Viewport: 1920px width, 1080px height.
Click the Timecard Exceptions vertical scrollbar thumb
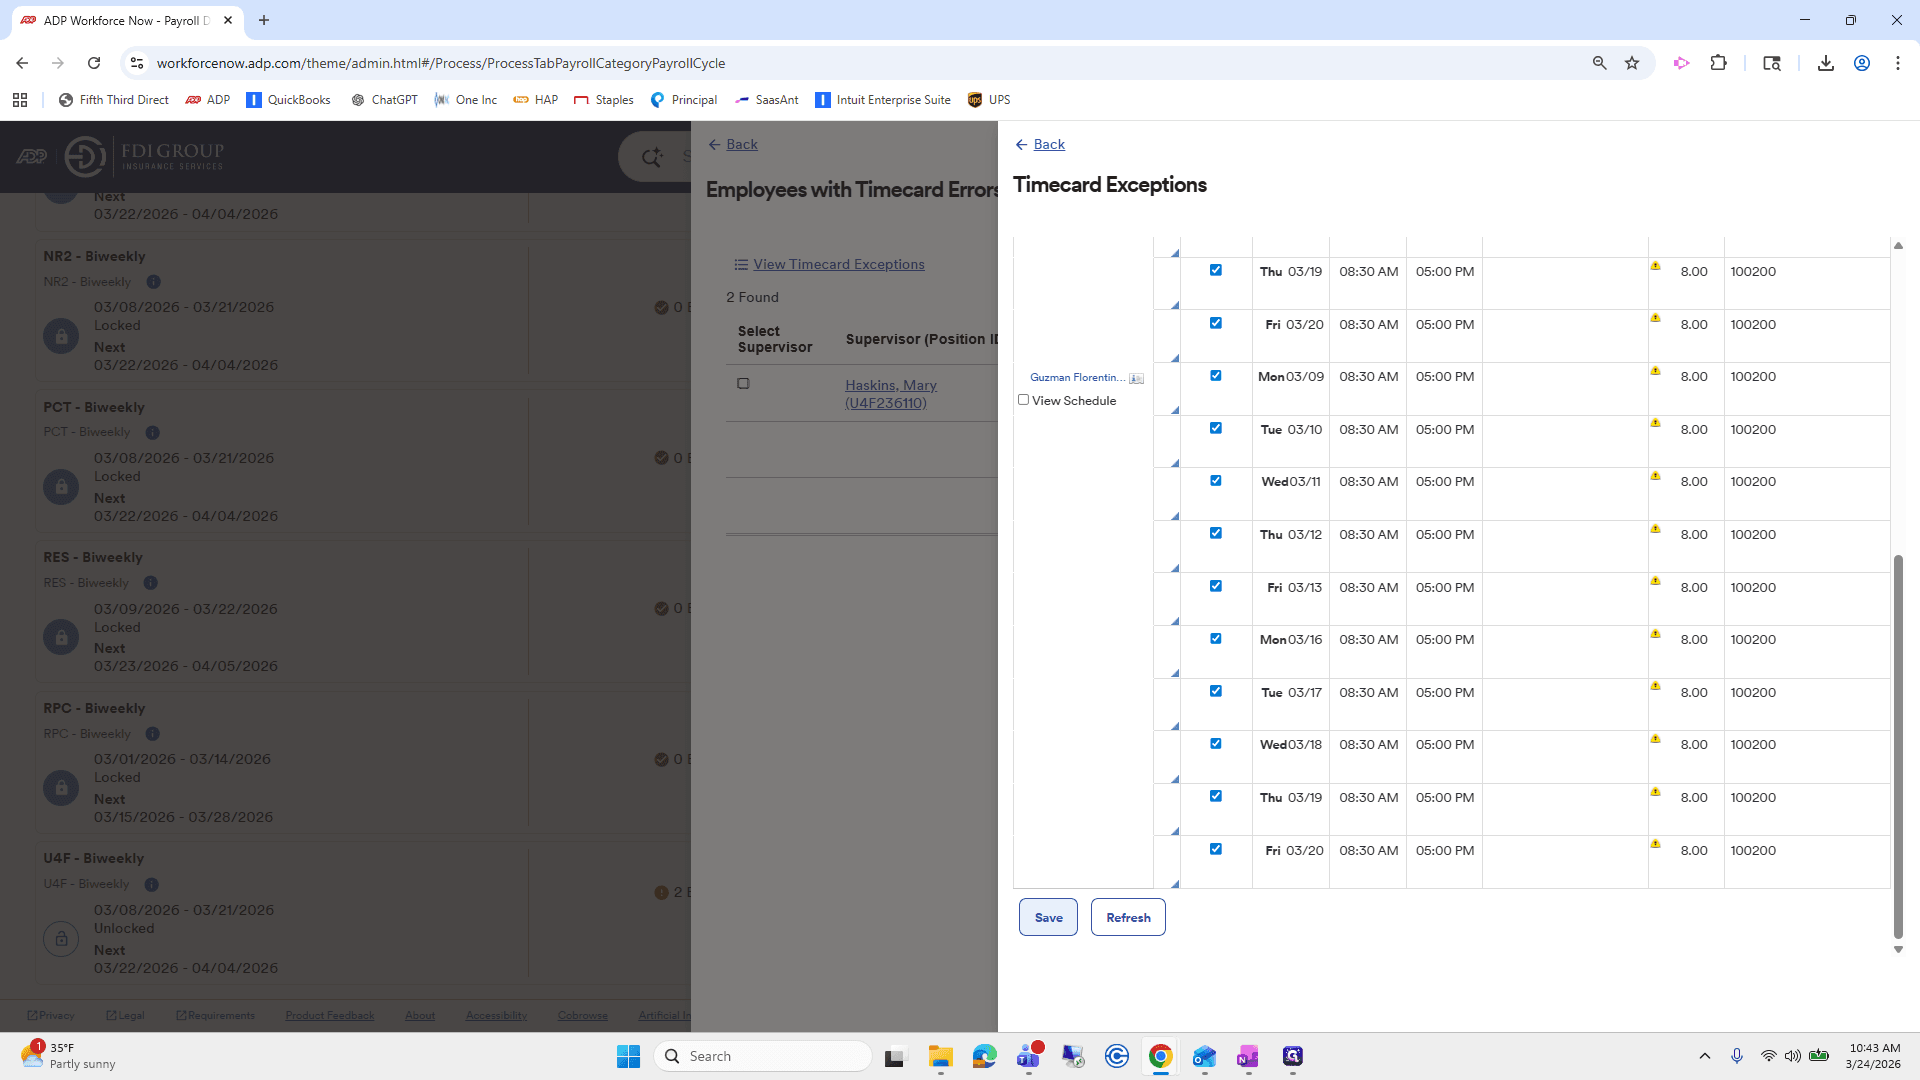(x=1898, y=745)
